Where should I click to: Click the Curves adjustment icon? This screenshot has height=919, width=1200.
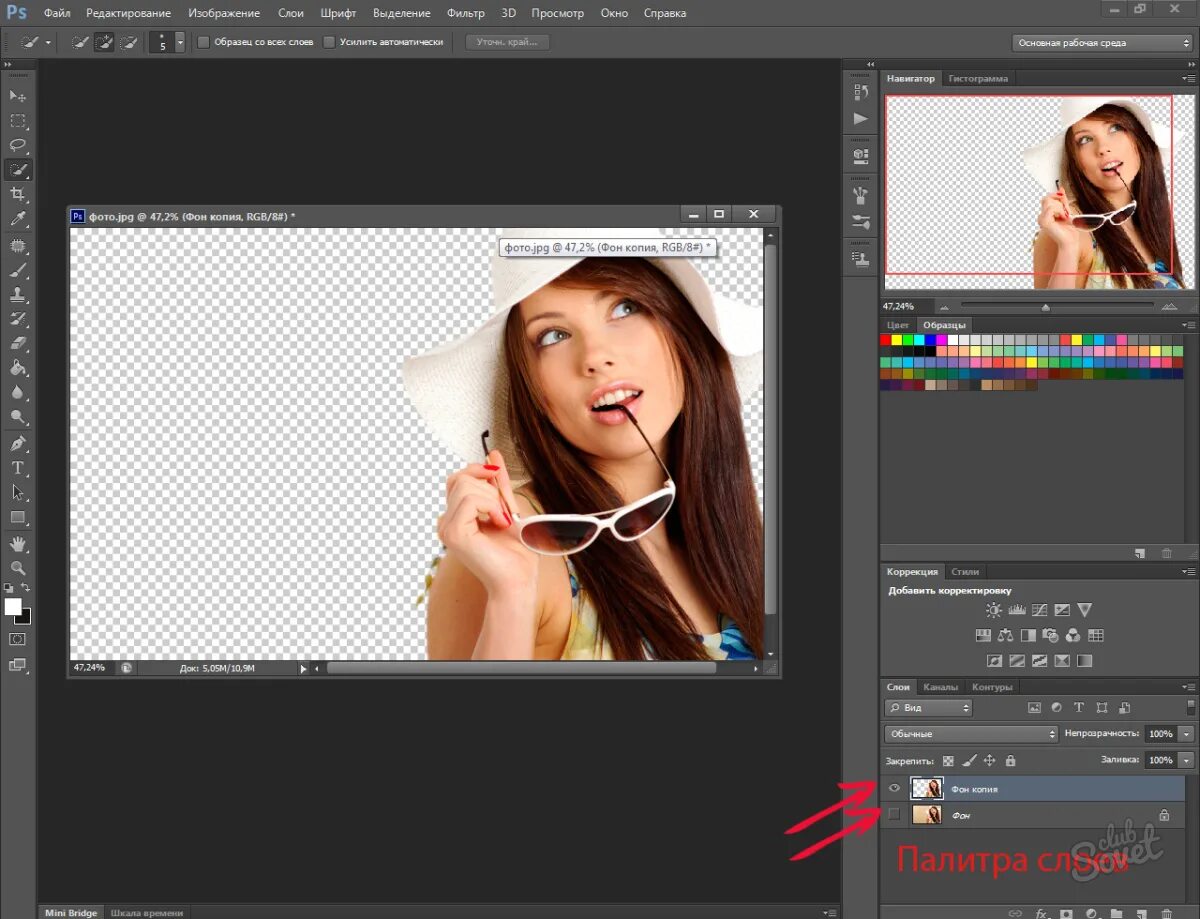click(x=1040, y=610)
